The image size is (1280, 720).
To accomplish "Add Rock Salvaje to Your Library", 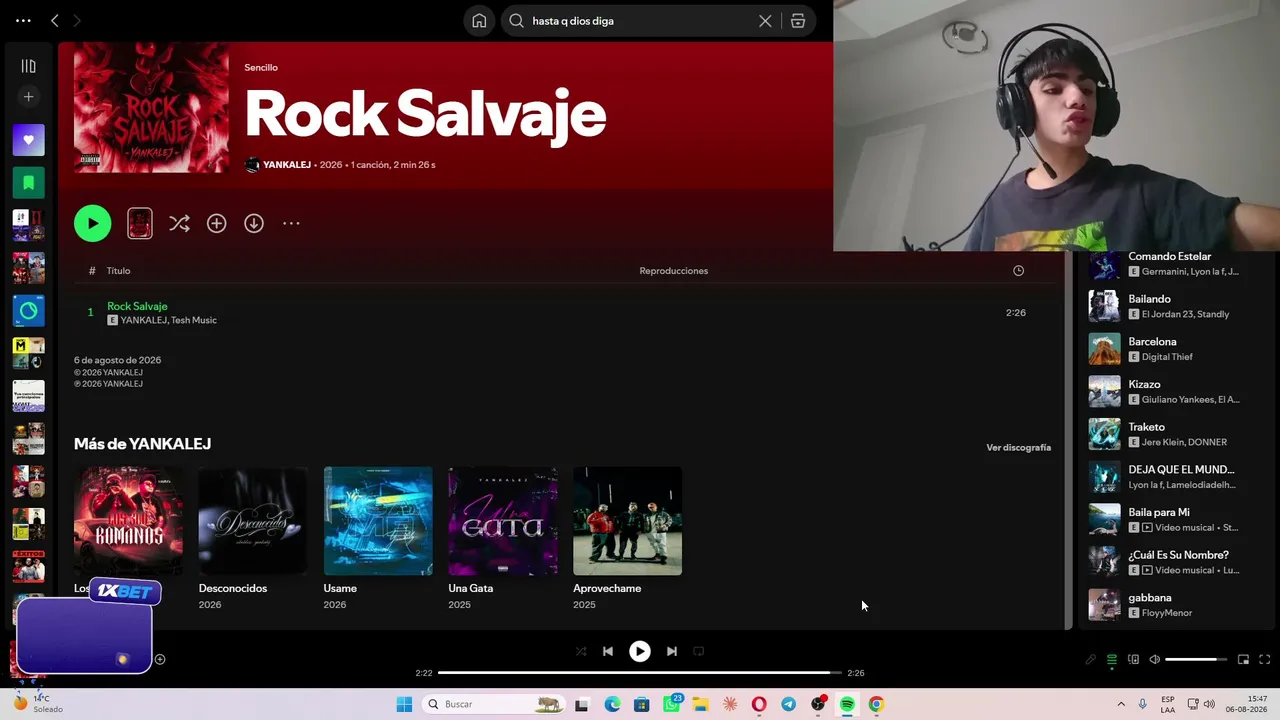I will tap(216, 223).
